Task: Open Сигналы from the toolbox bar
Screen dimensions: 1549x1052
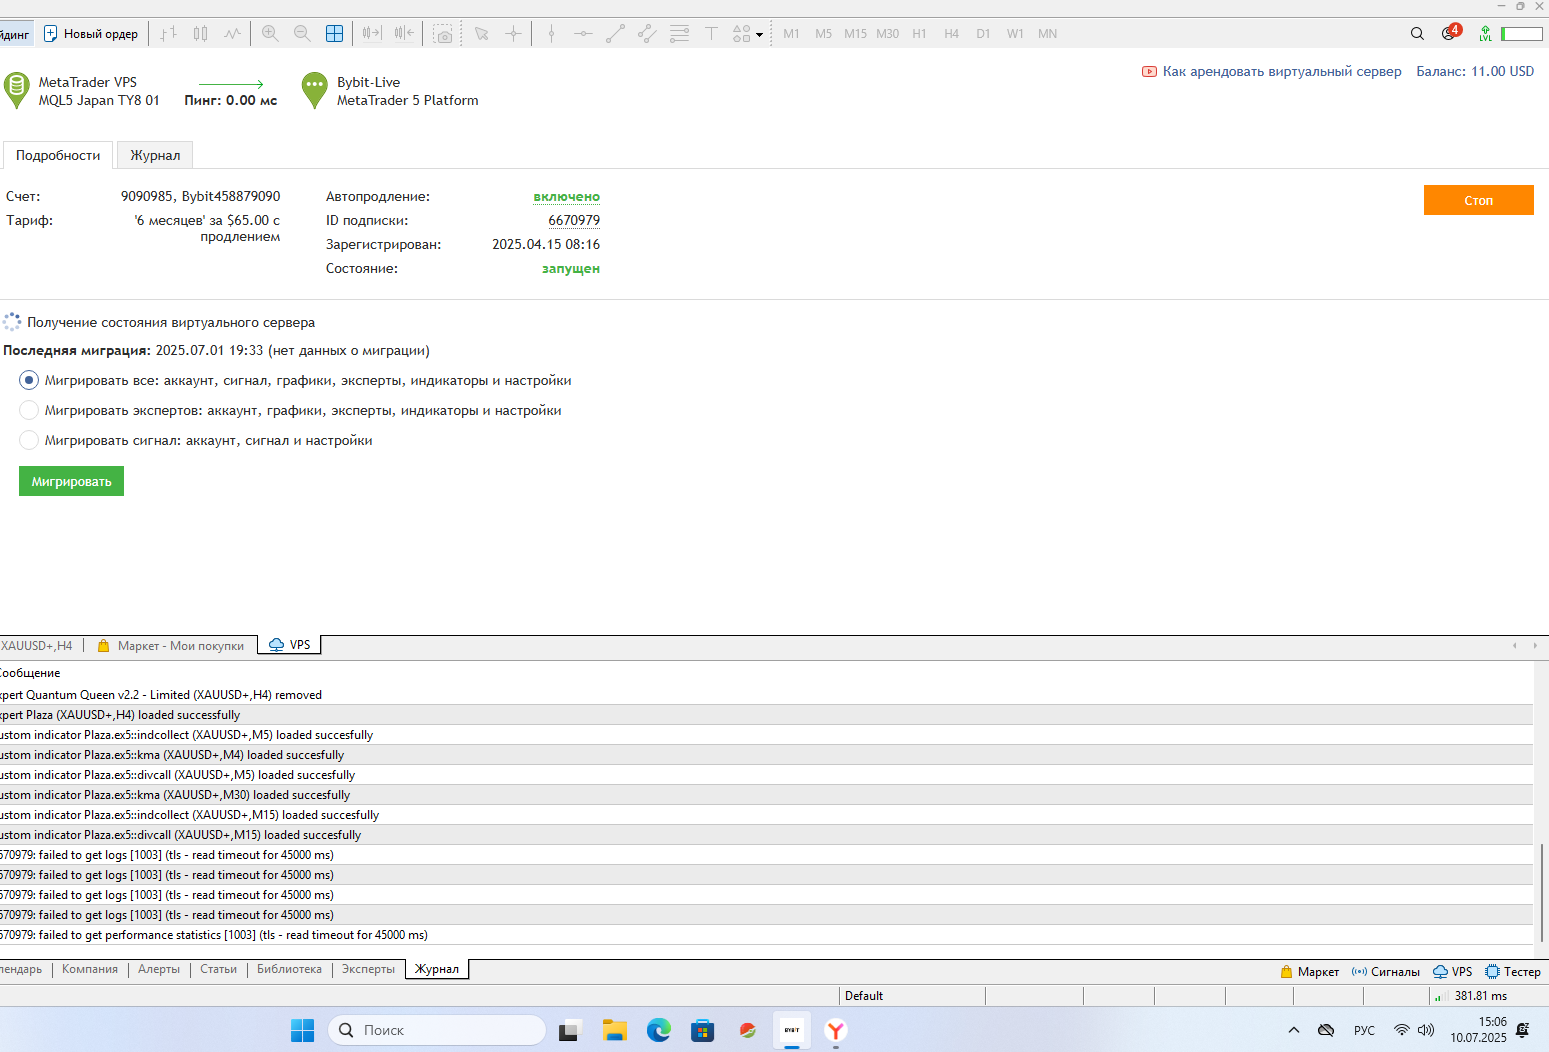Action: coord(1385,972)
